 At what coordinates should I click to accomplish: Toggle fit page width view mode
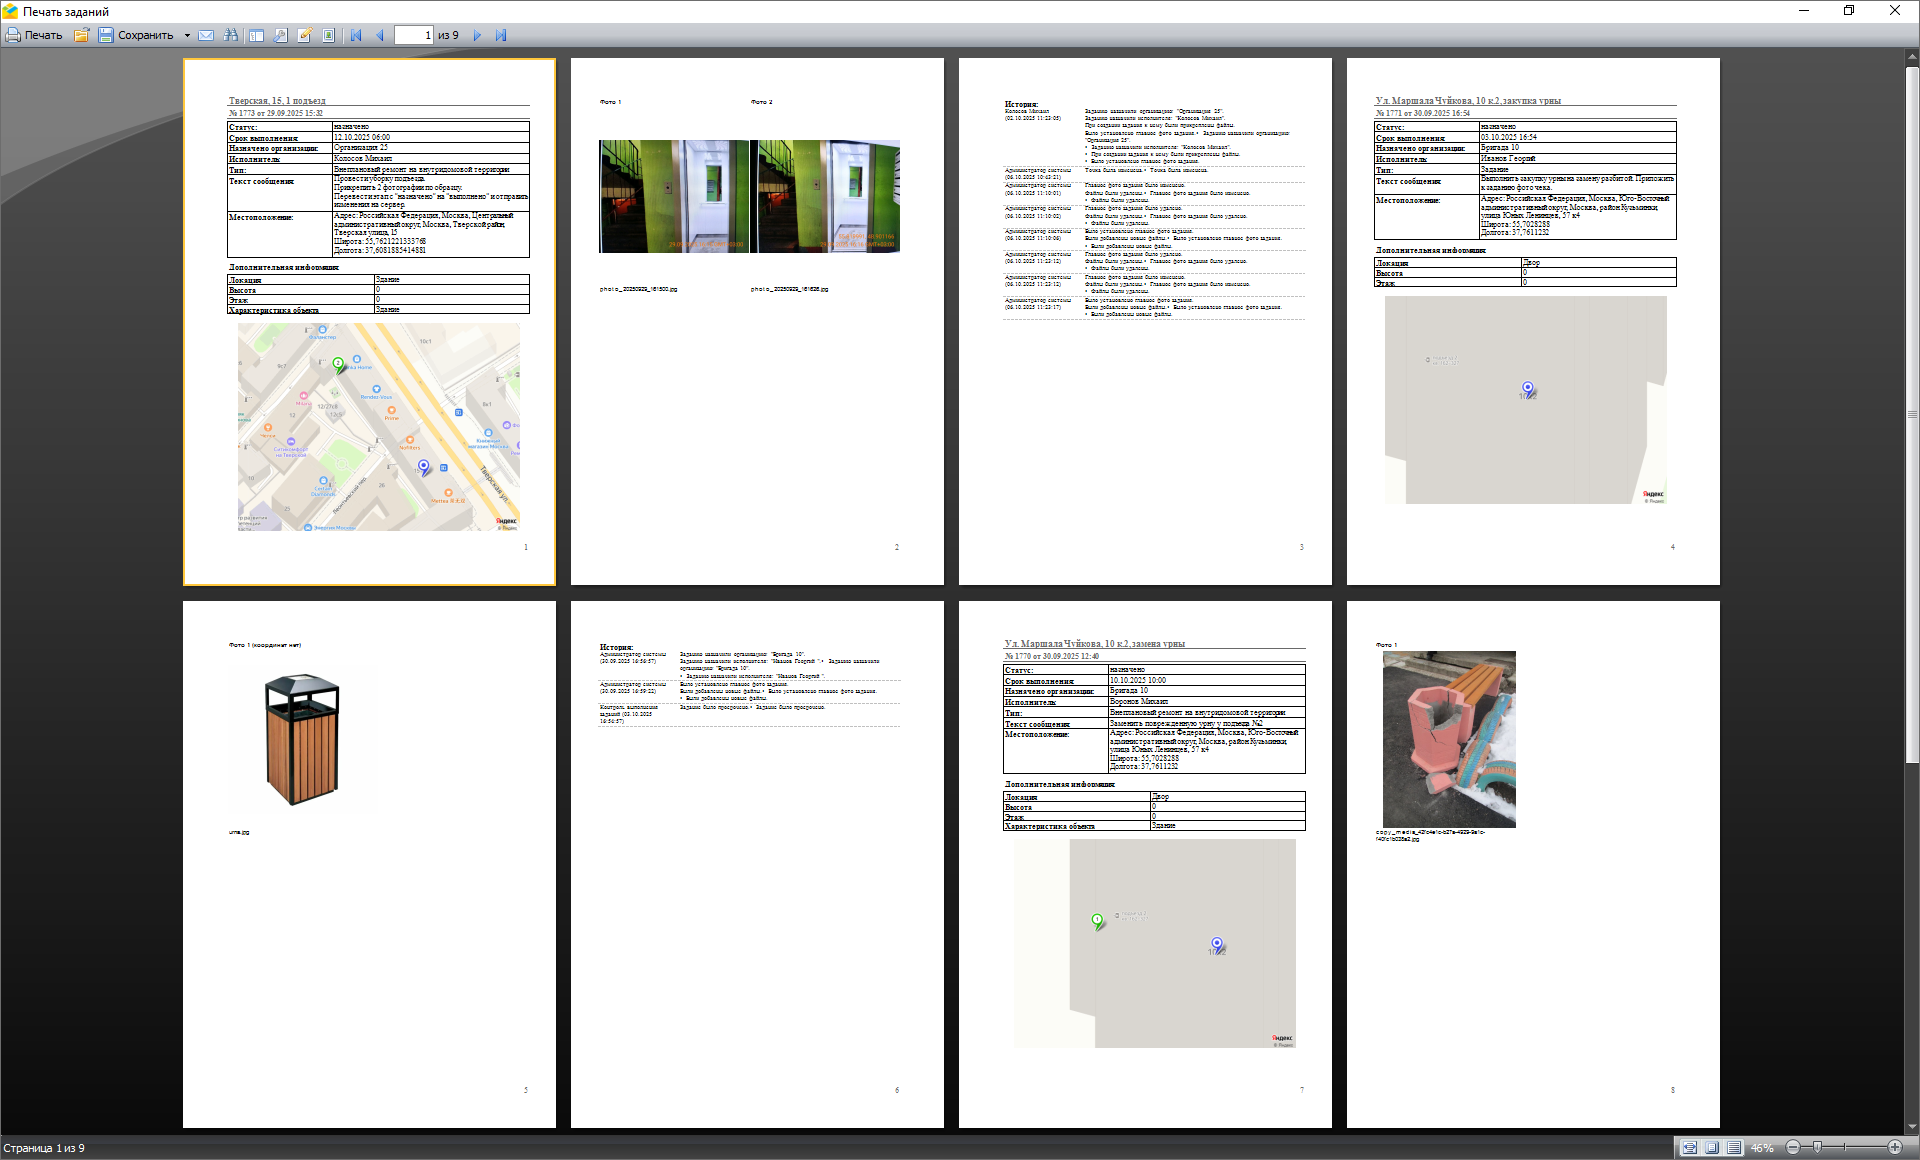tap(1689, 1147)
